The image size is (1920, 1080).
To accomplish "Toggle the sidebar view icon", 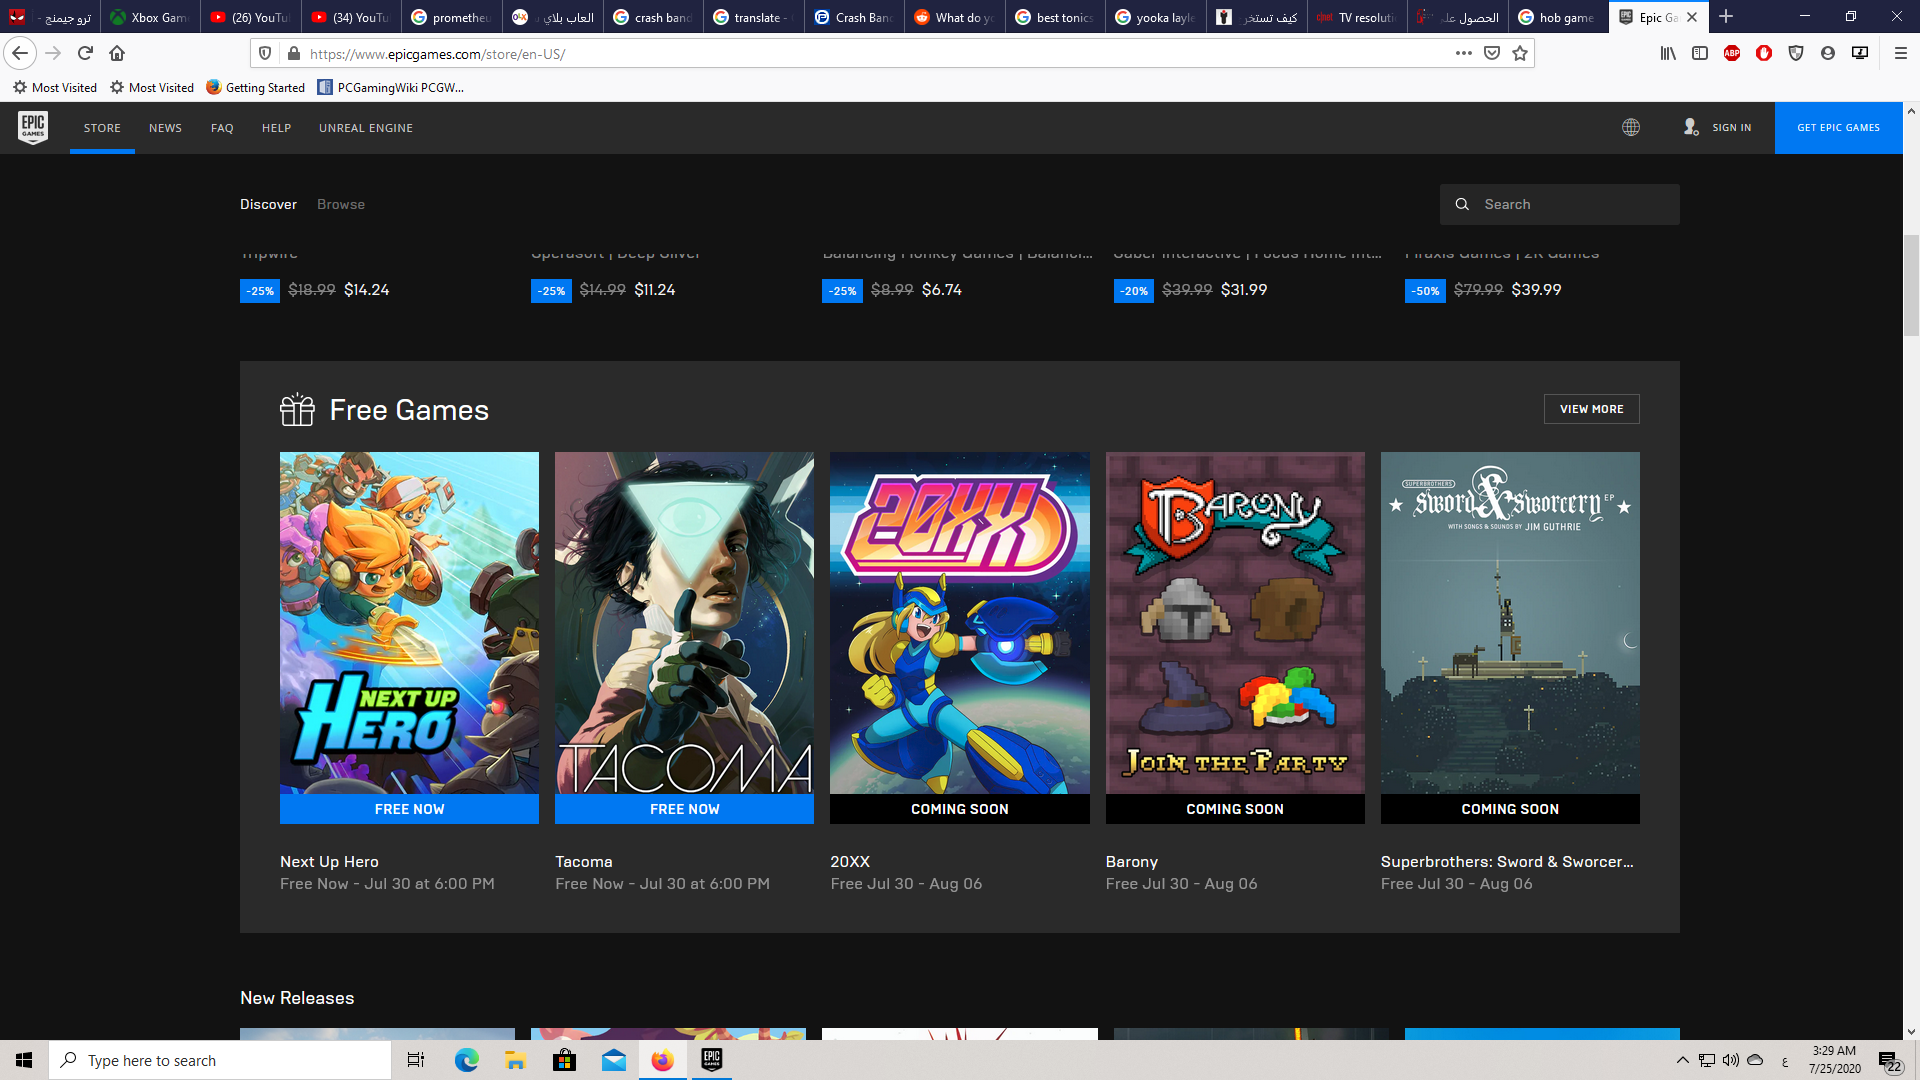I will (x=1700, y=53).
